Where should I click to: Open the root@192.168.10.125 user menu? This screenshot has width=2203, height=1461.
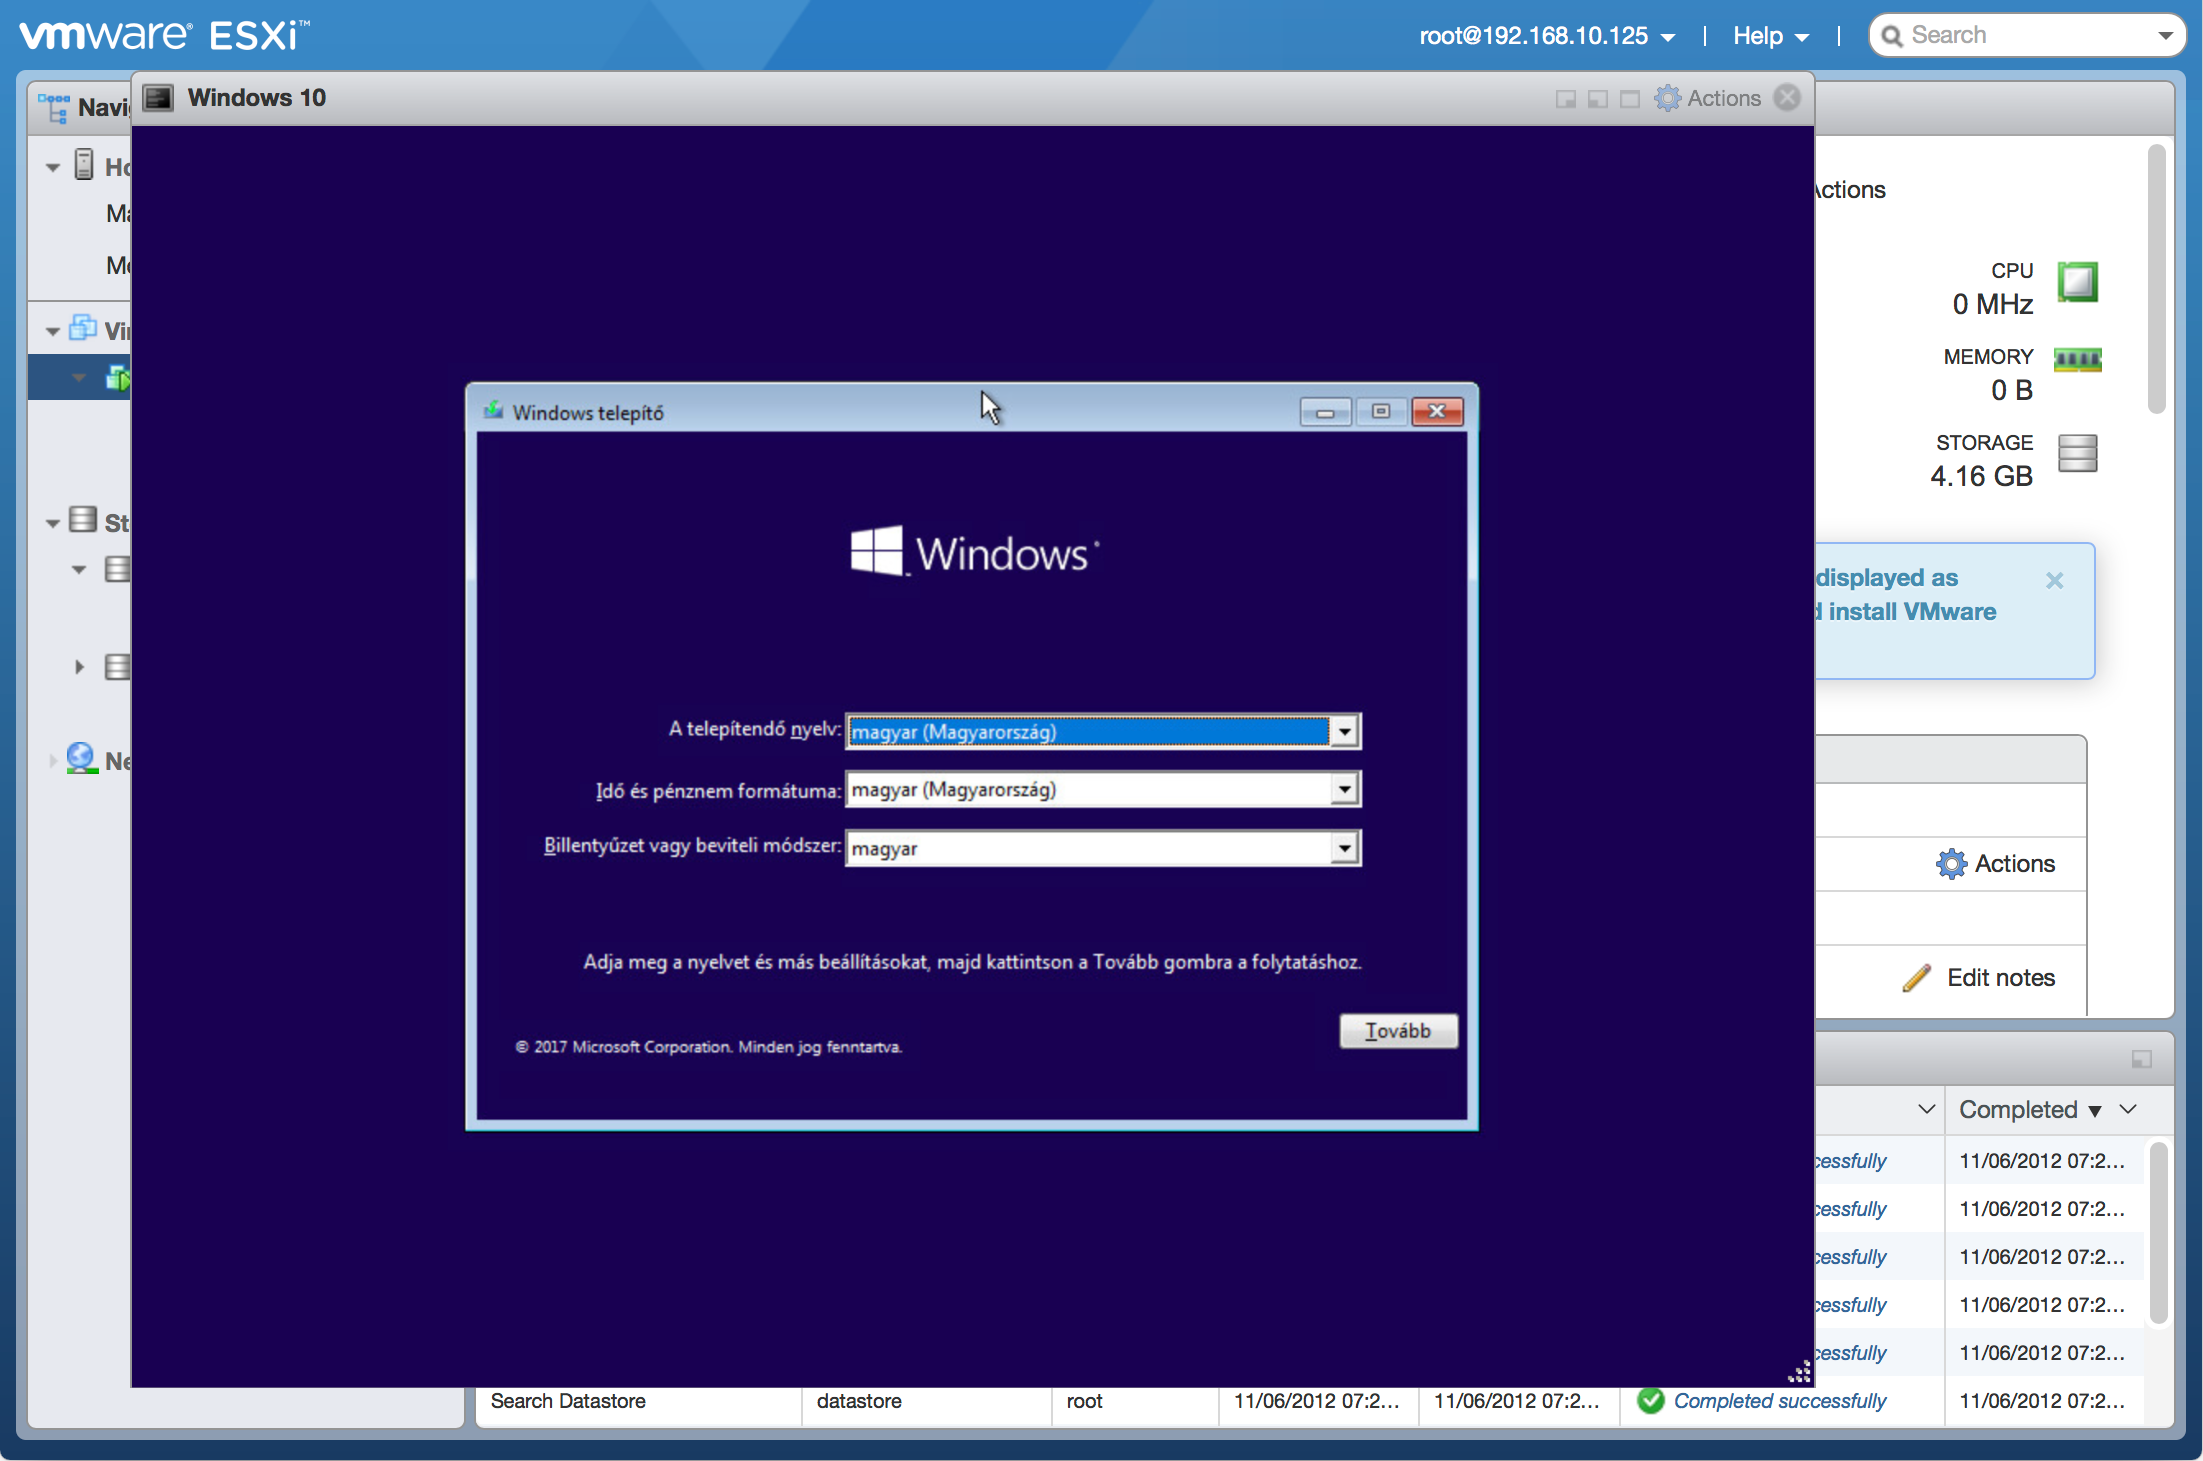pos(1546,36)
